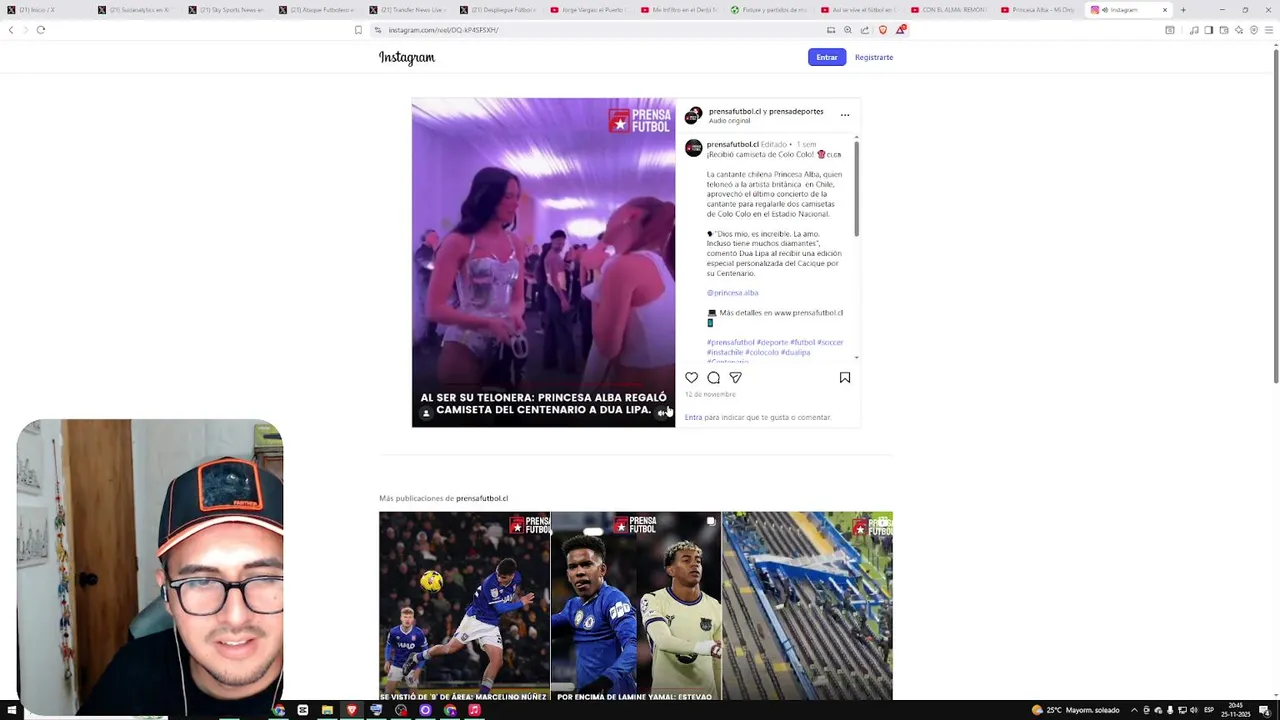The image size is (1280, 720).
Task: Show hidden system tray icons chevron
Action: click(1134, 710)
